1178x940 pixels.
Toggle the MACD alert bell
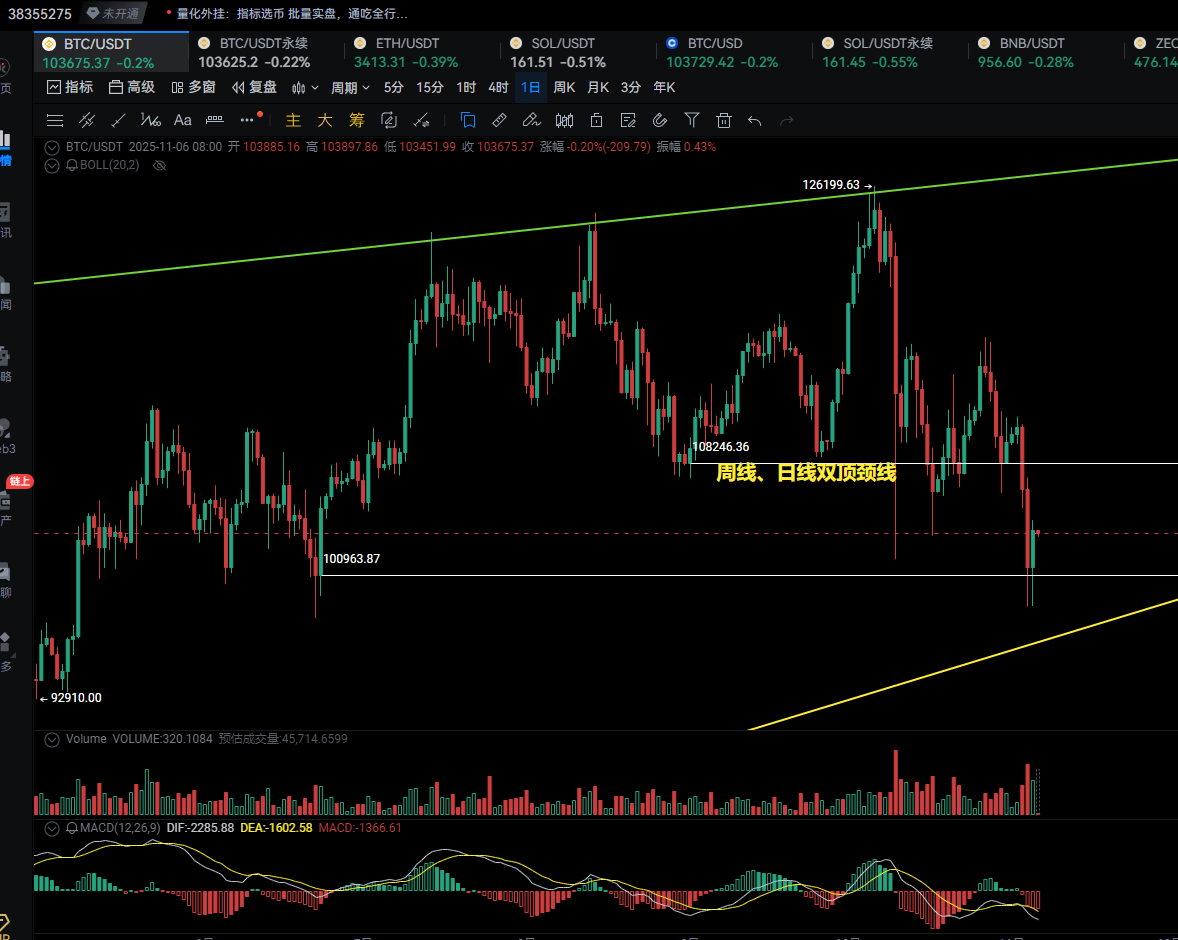pos(72,828)
